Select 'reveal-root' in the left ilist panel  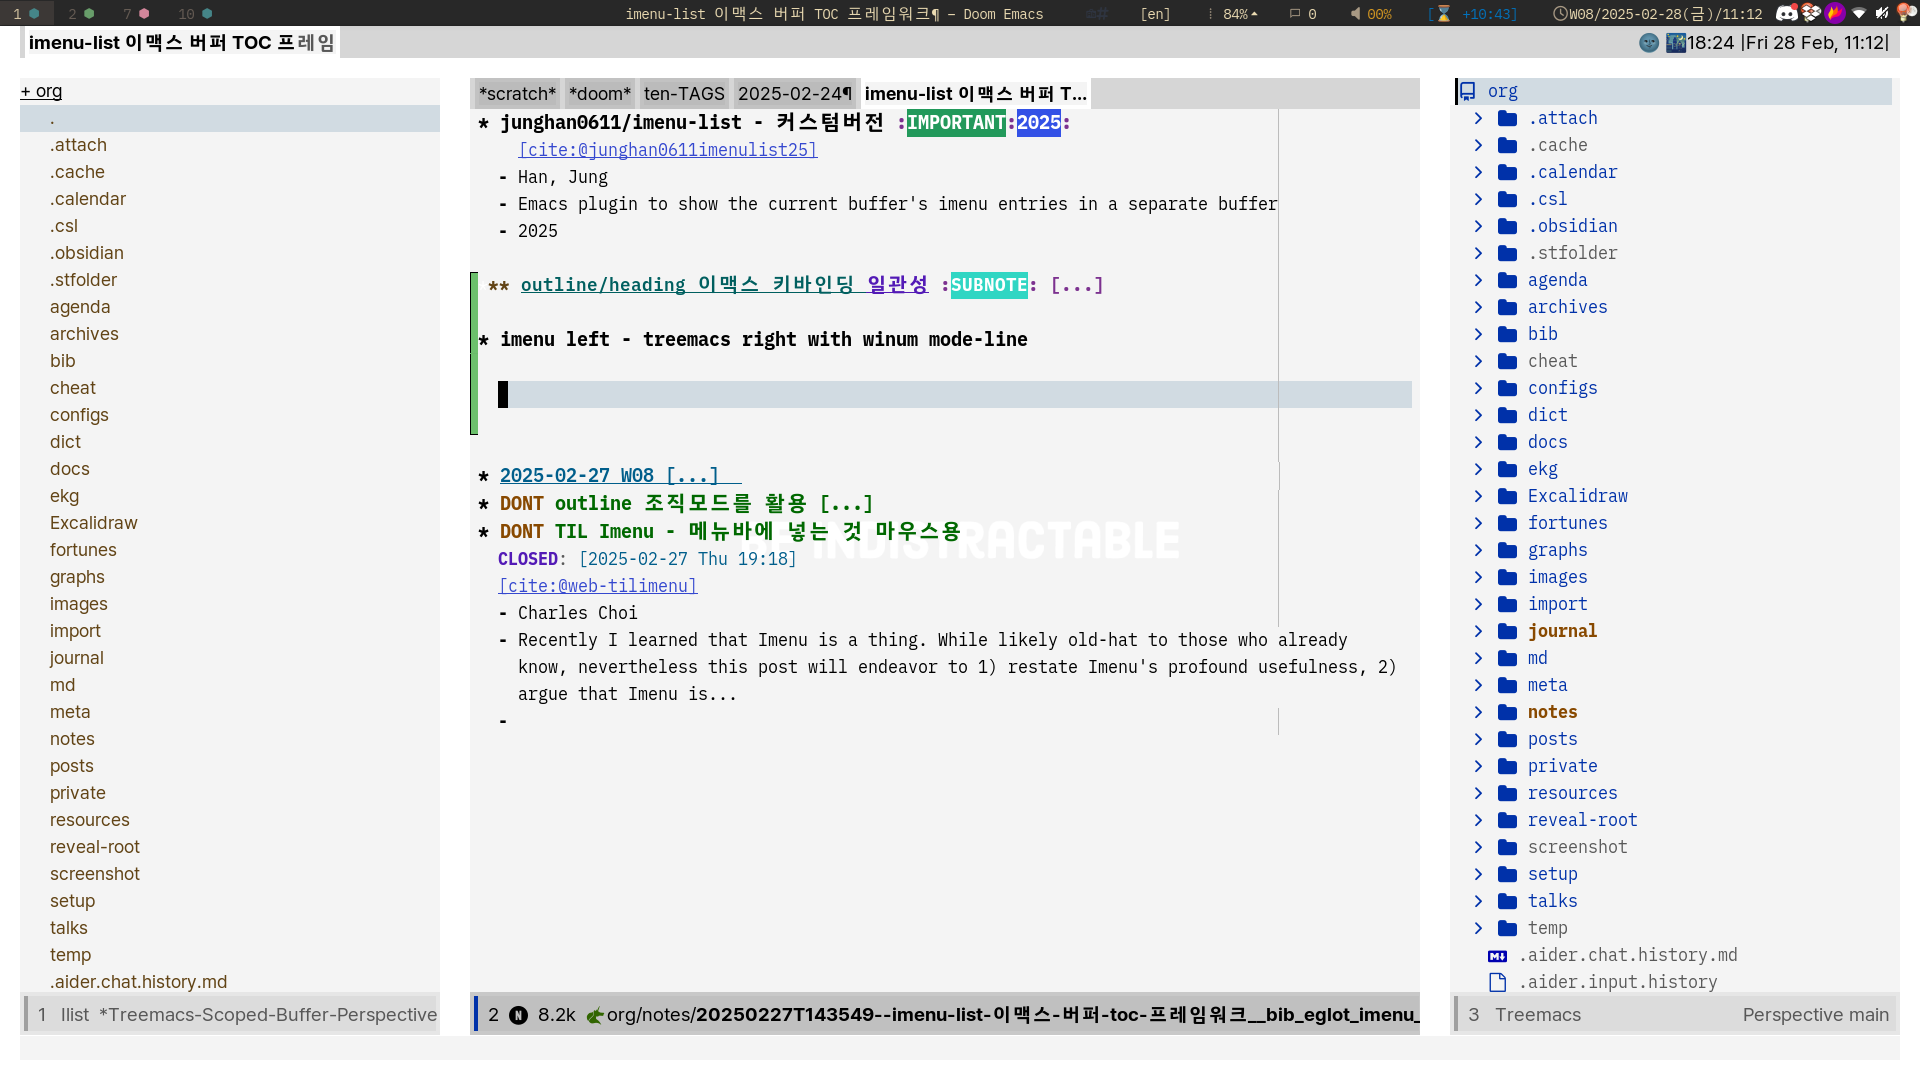95,847
